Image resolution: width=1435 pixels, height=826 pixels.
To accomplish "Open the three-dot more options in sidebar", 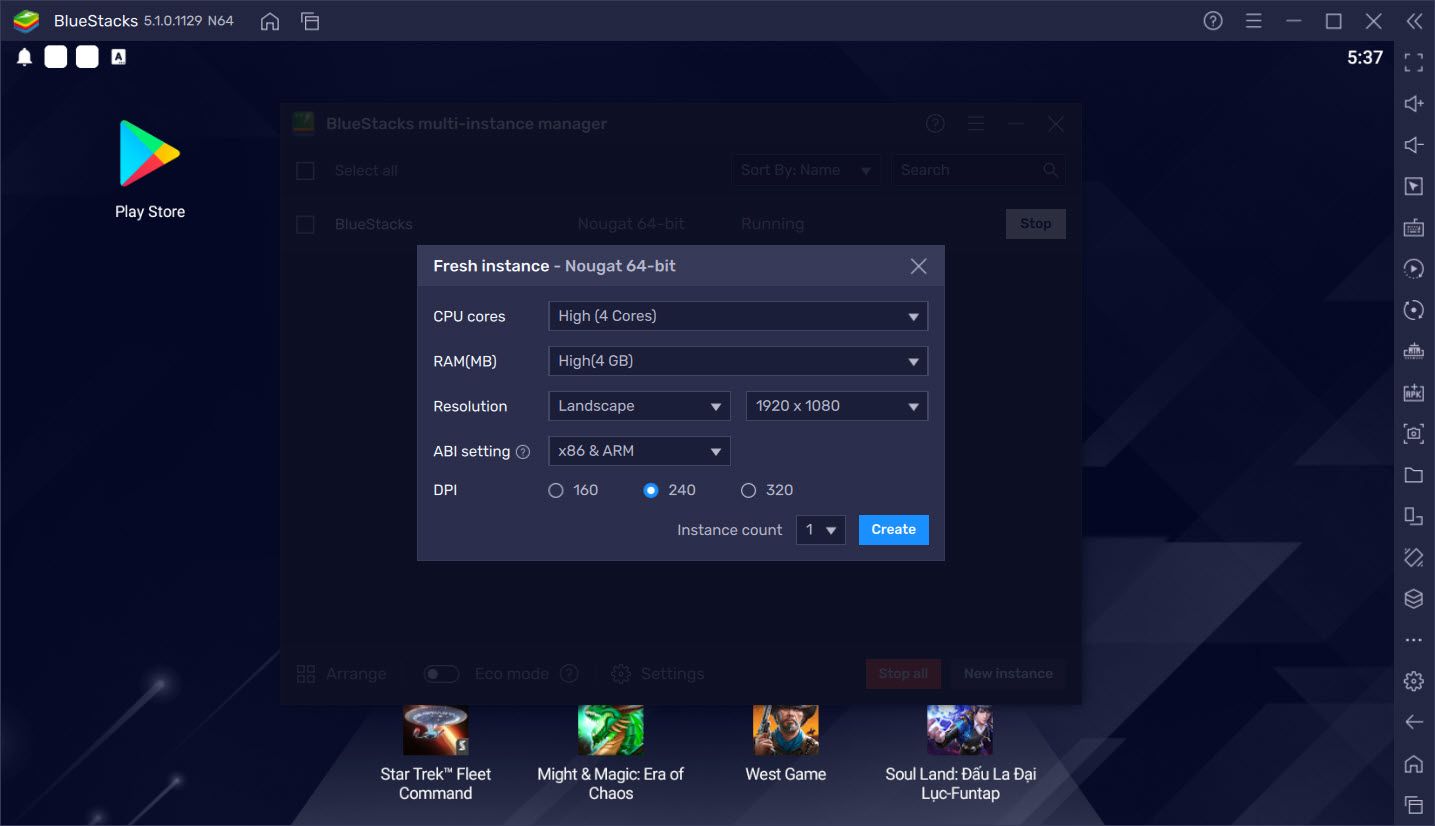I will (1413, 640).
